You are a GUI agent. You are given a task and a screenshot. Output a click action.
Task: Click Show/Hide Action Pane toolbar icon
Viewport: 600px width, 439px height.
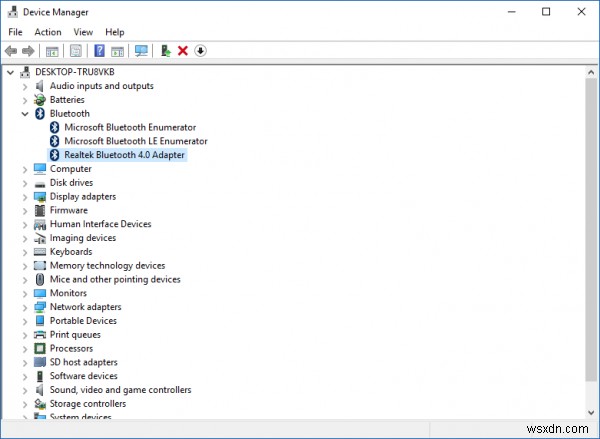pos(117,51)
